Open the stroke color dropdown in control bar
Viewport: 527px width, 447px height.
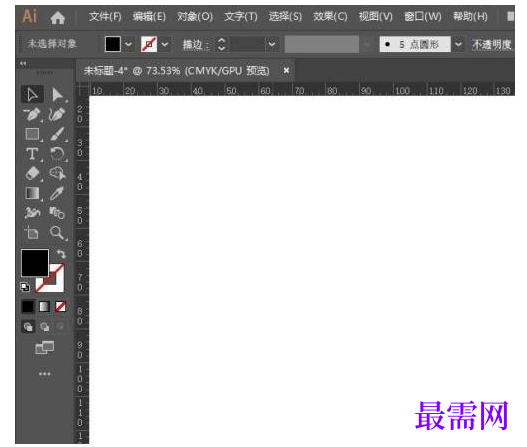point(165,44)
